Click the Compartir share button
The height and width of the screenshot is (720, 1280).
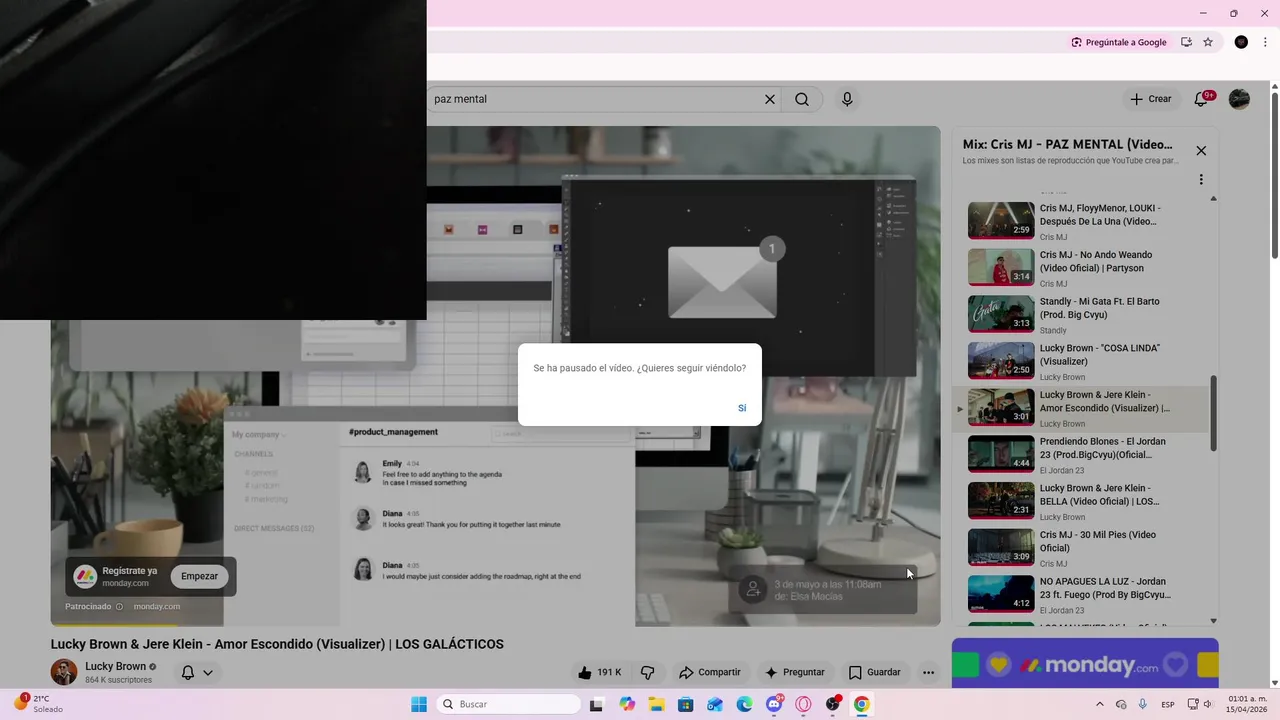(x=710, y=673)
